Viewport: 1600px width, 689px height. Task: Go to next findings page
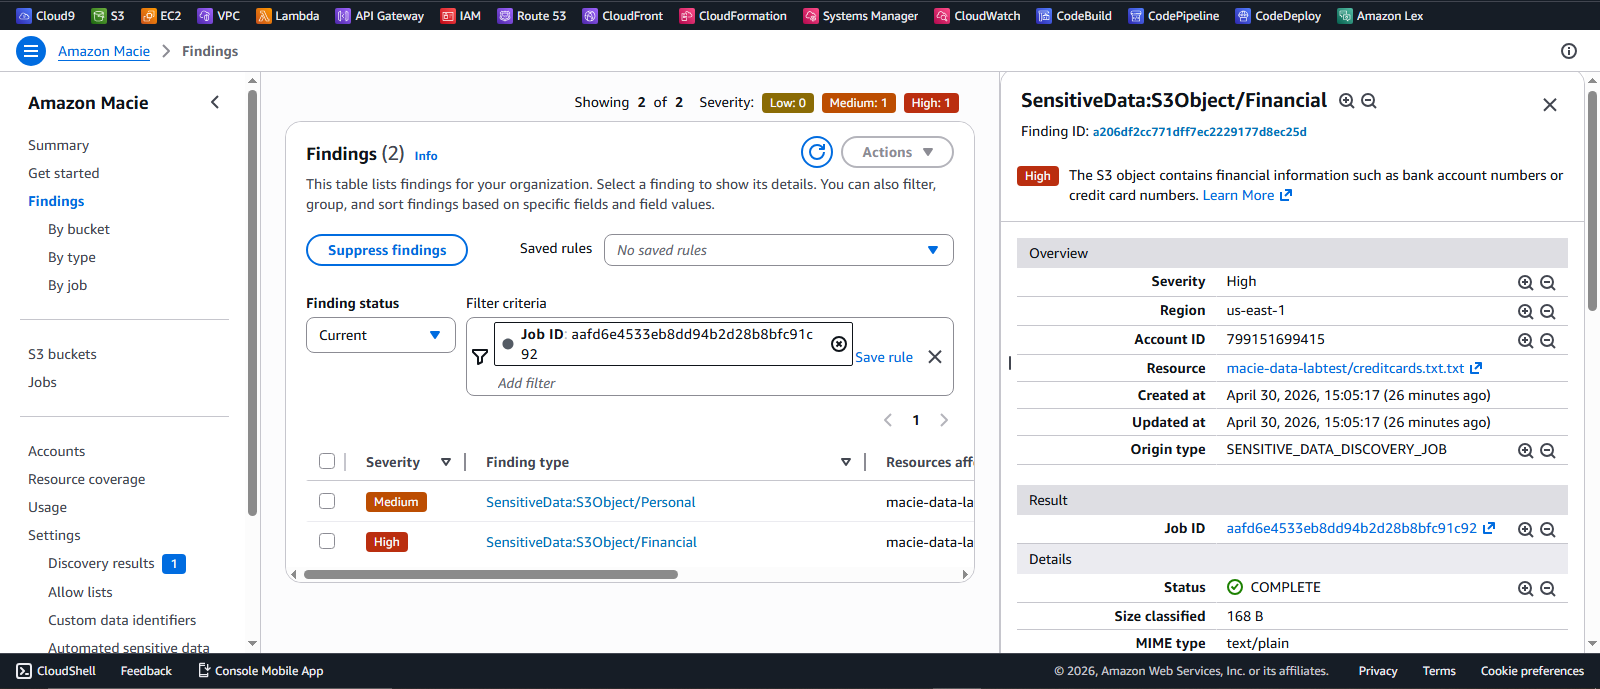tap(944, 420)
